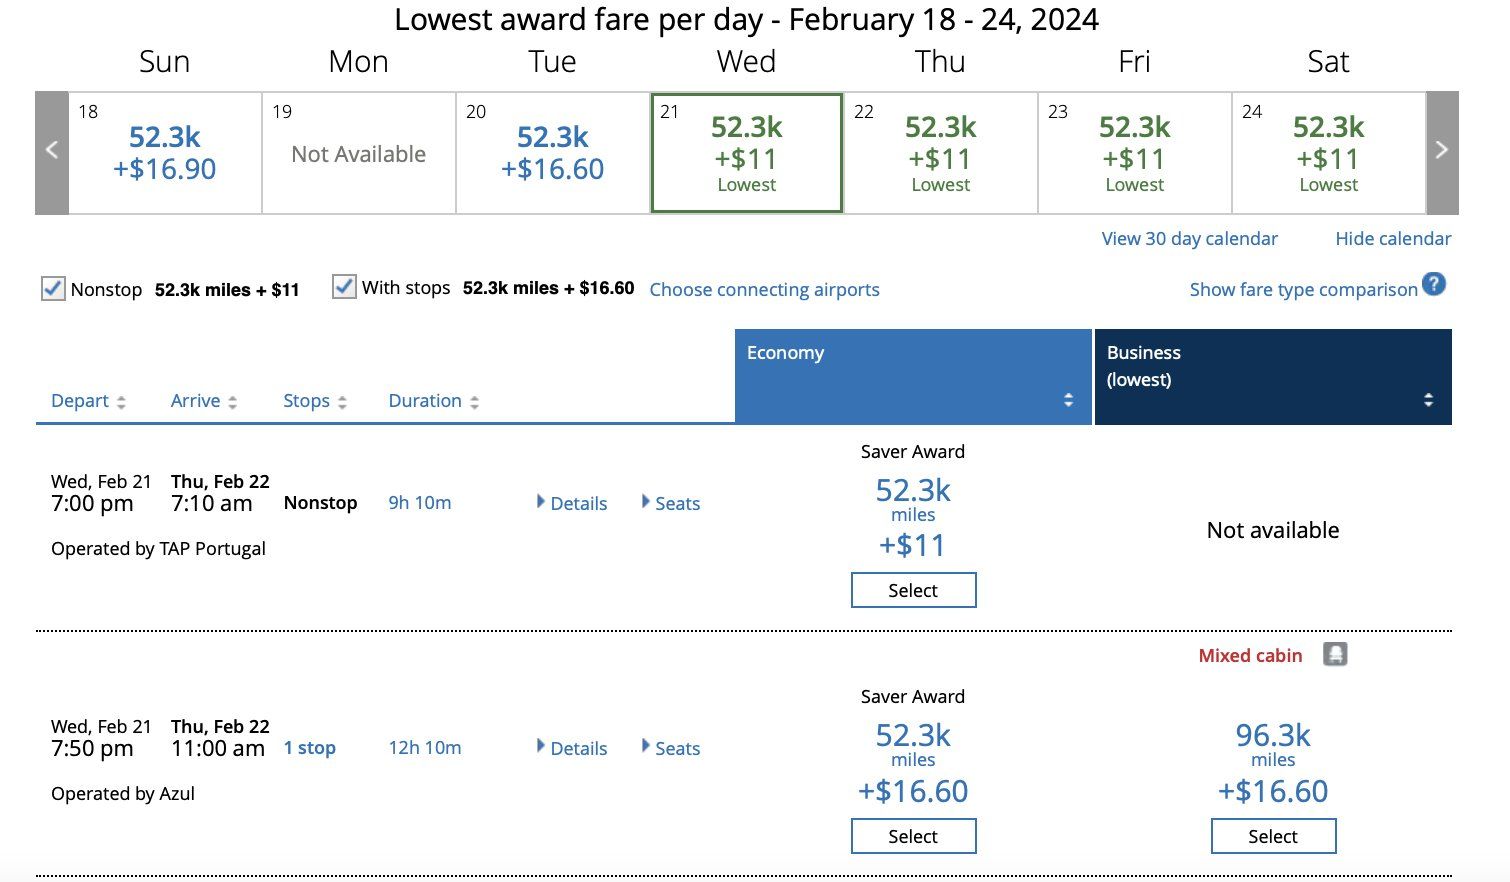Go to the next week in calendar

coord(1441,152)
